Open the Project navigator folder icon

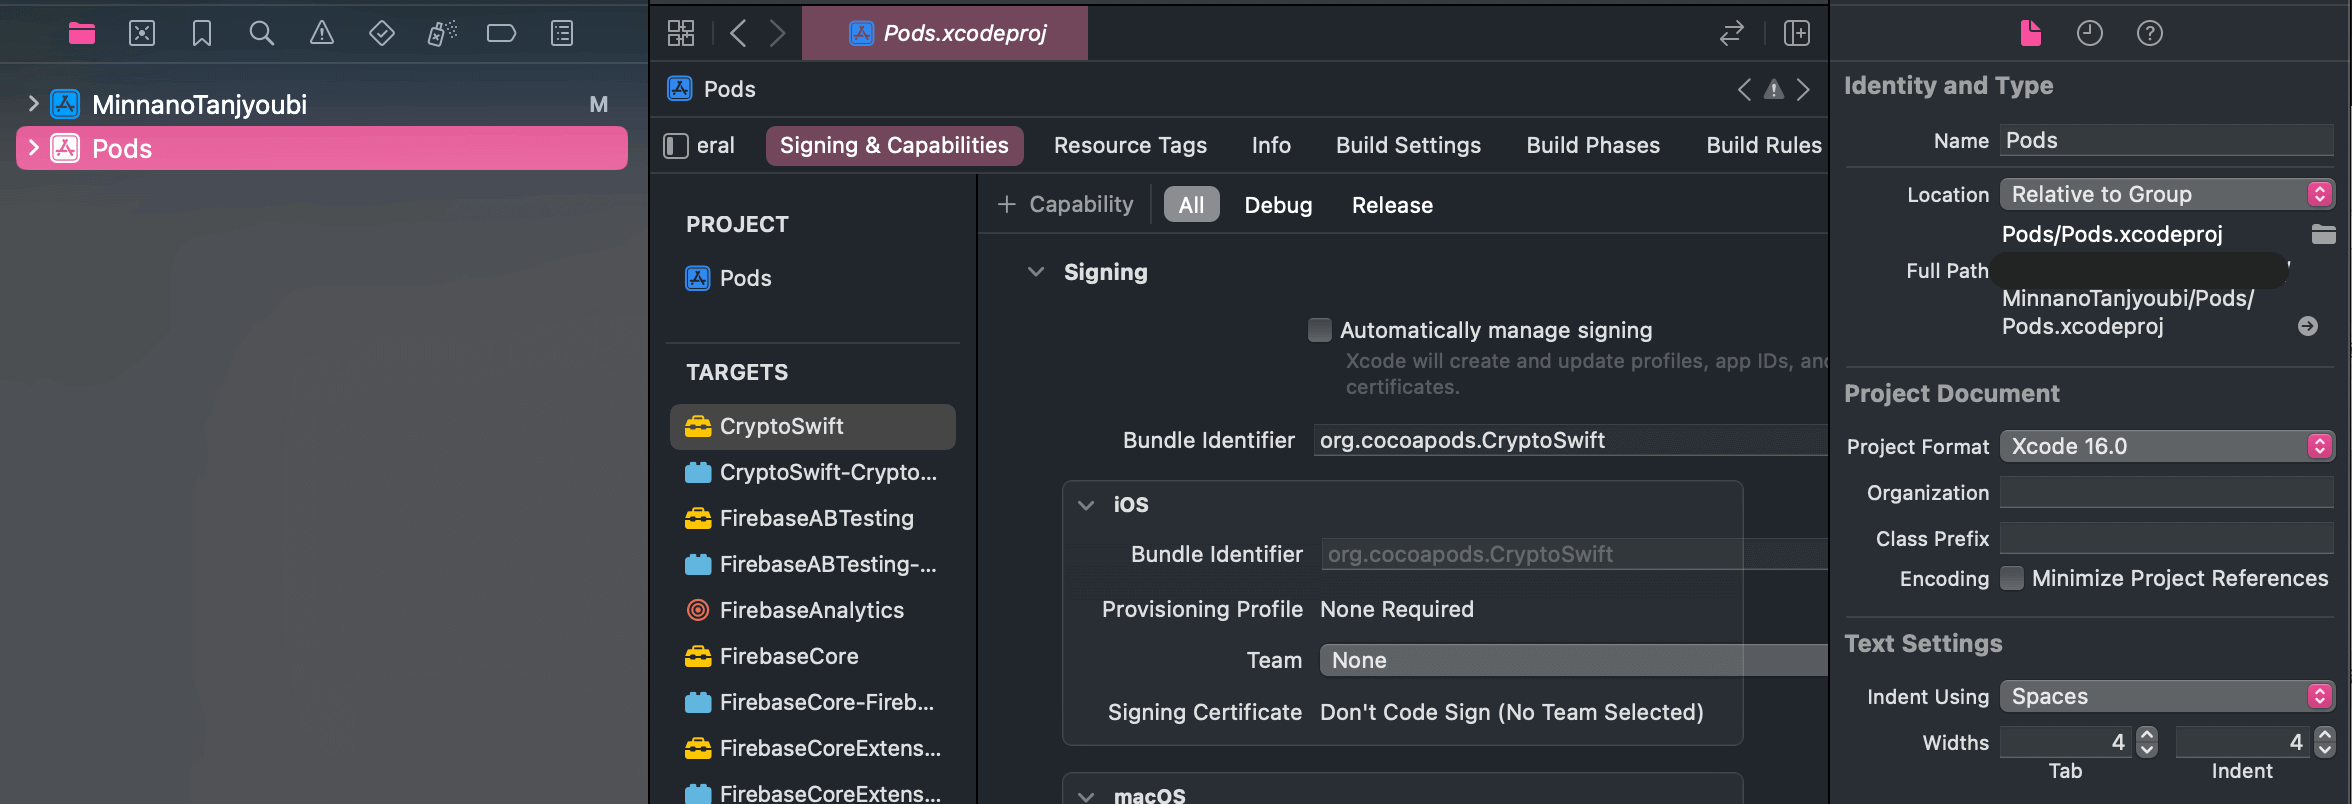[82, 34]
